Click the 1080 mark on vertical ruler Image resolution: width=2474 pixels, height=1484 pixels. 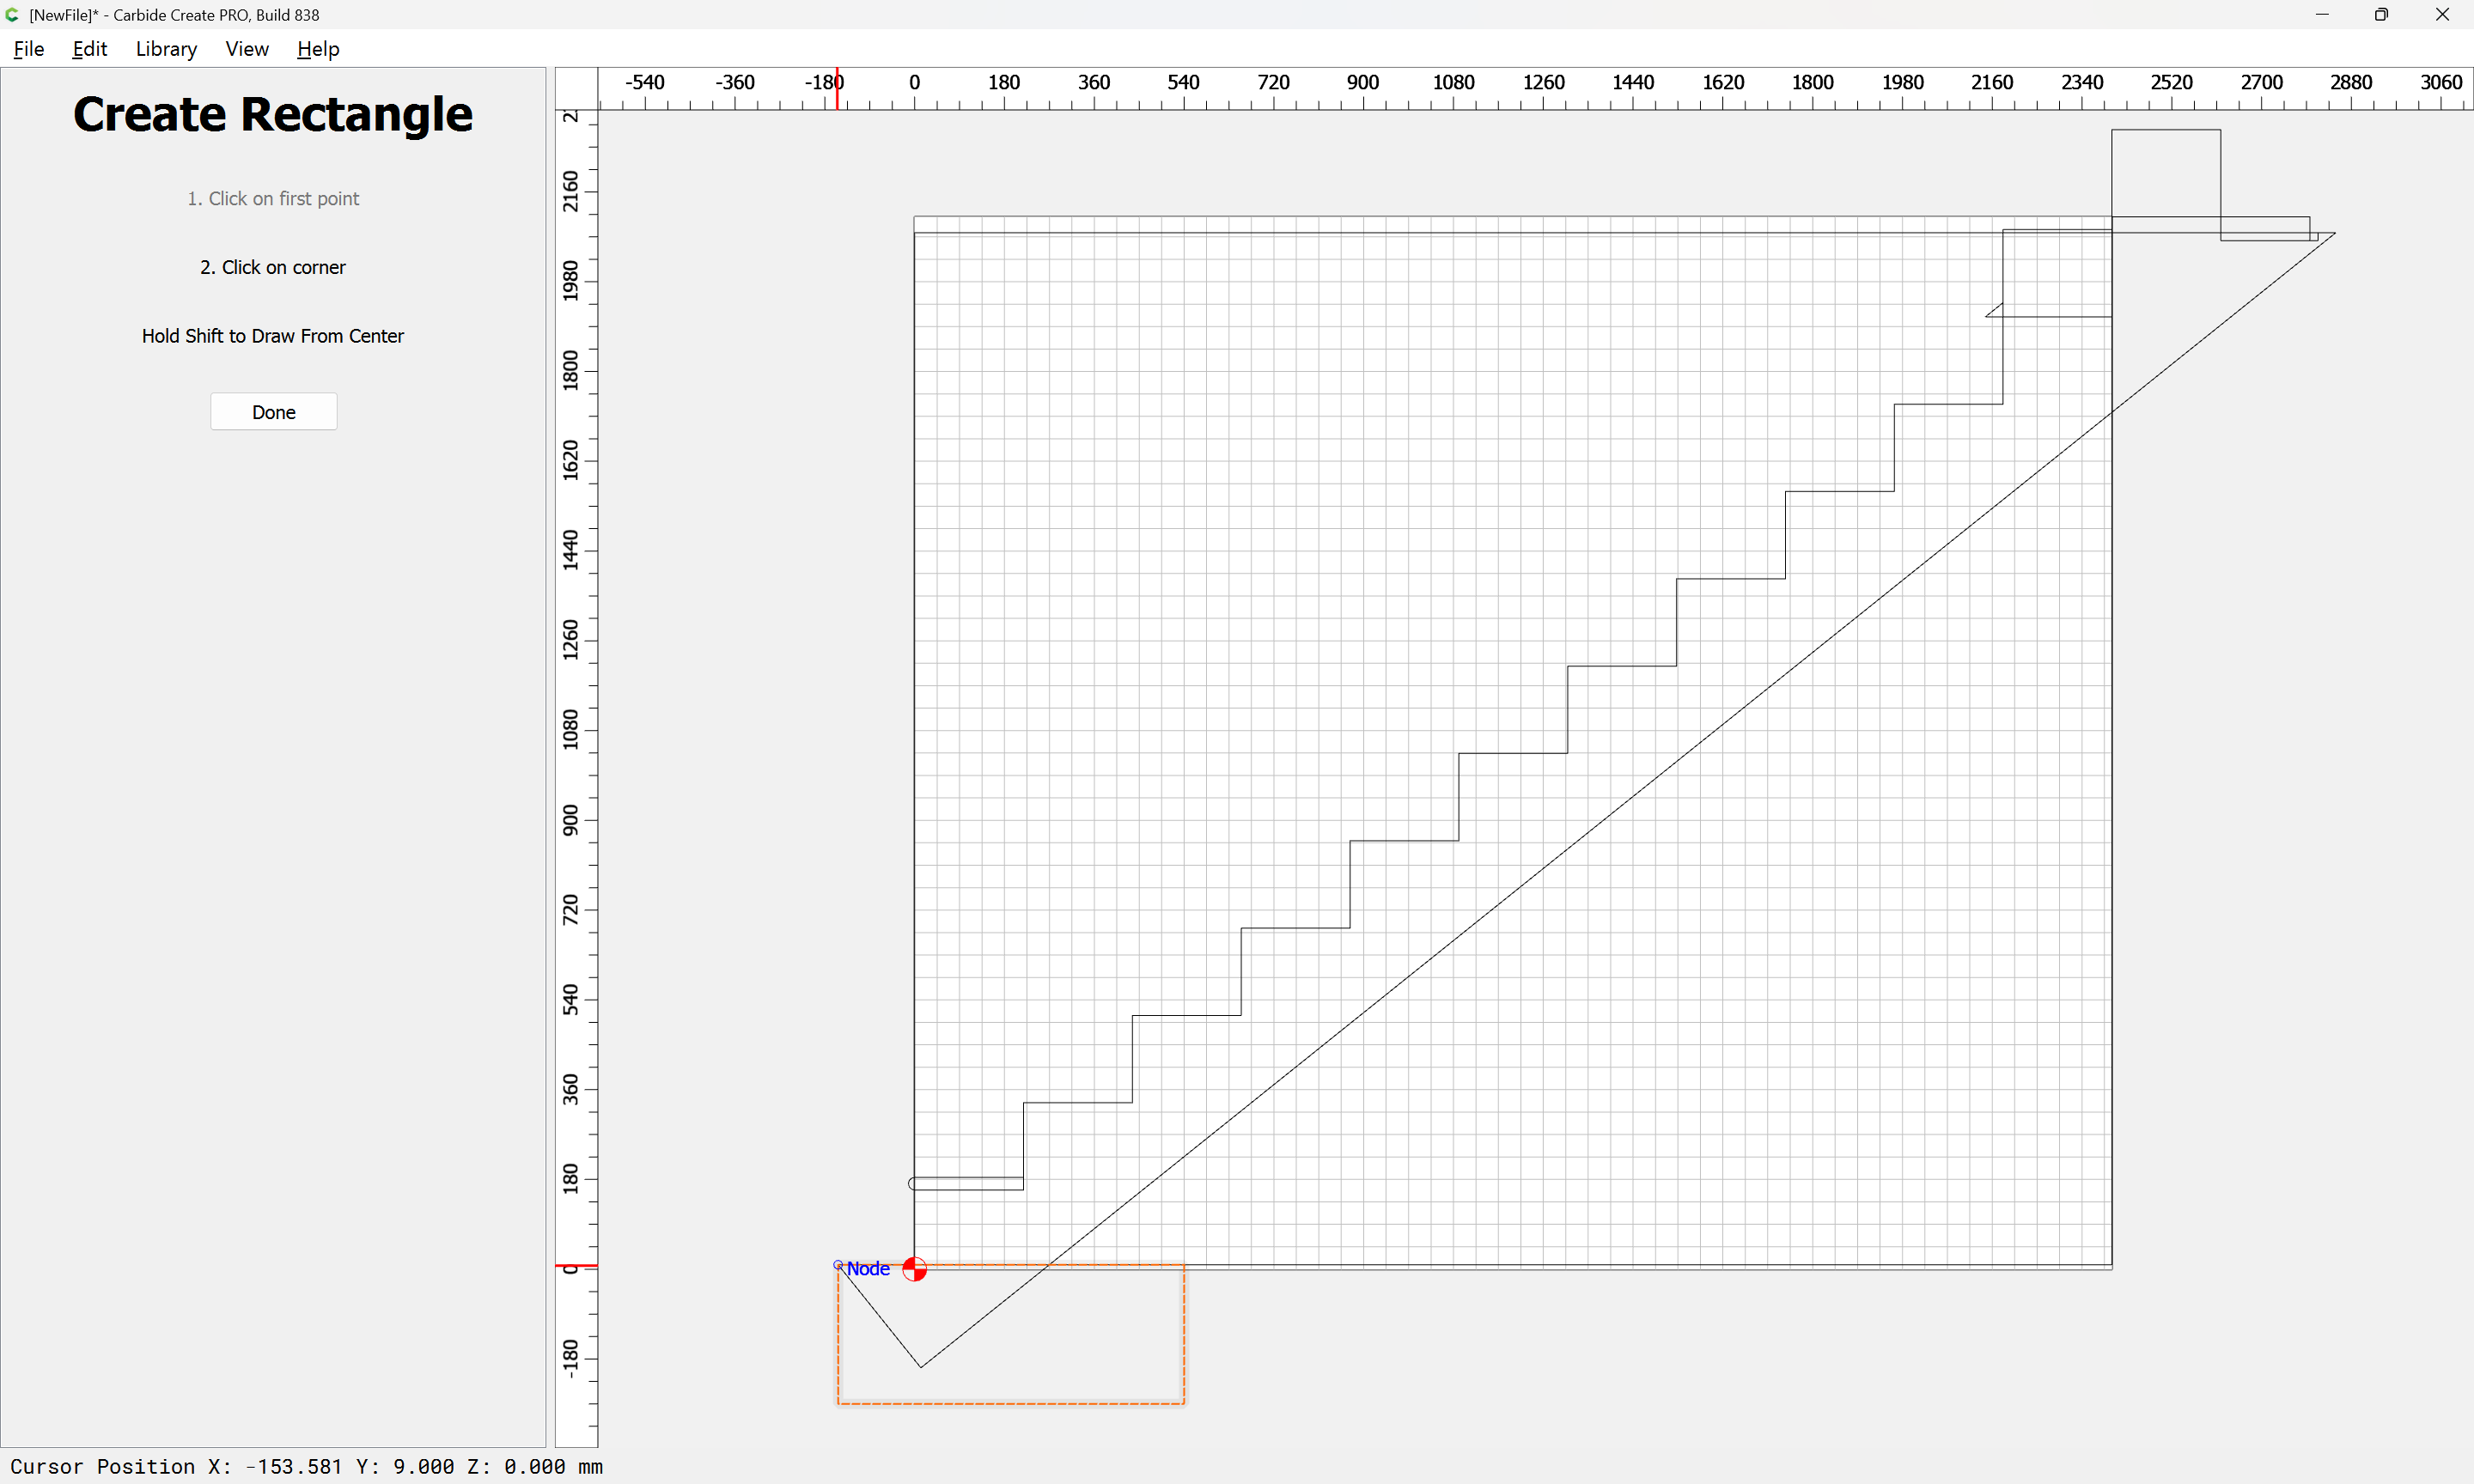(x=571, y=729)
